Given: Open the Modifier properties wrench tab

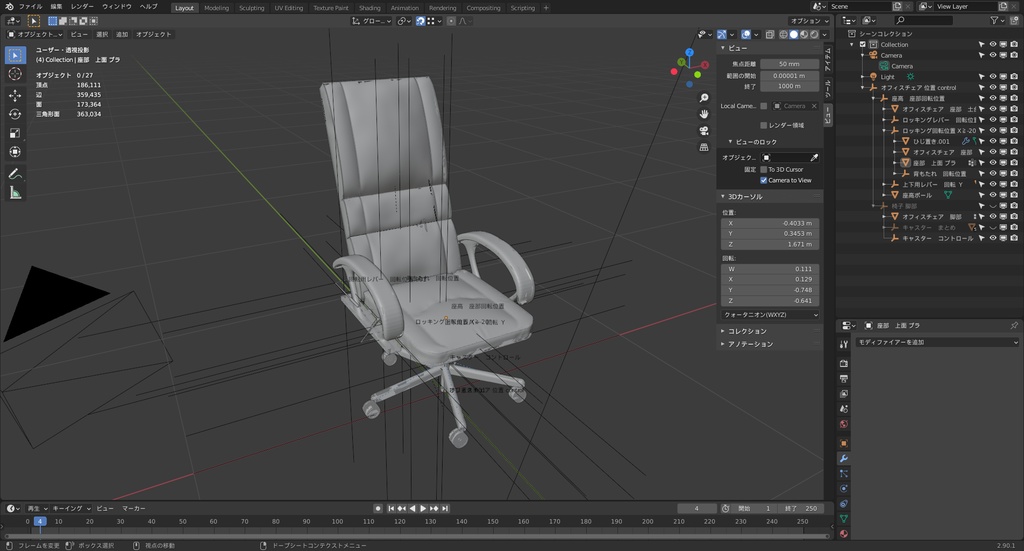Looking at the screenshot, I should click(x=844, y=458).
